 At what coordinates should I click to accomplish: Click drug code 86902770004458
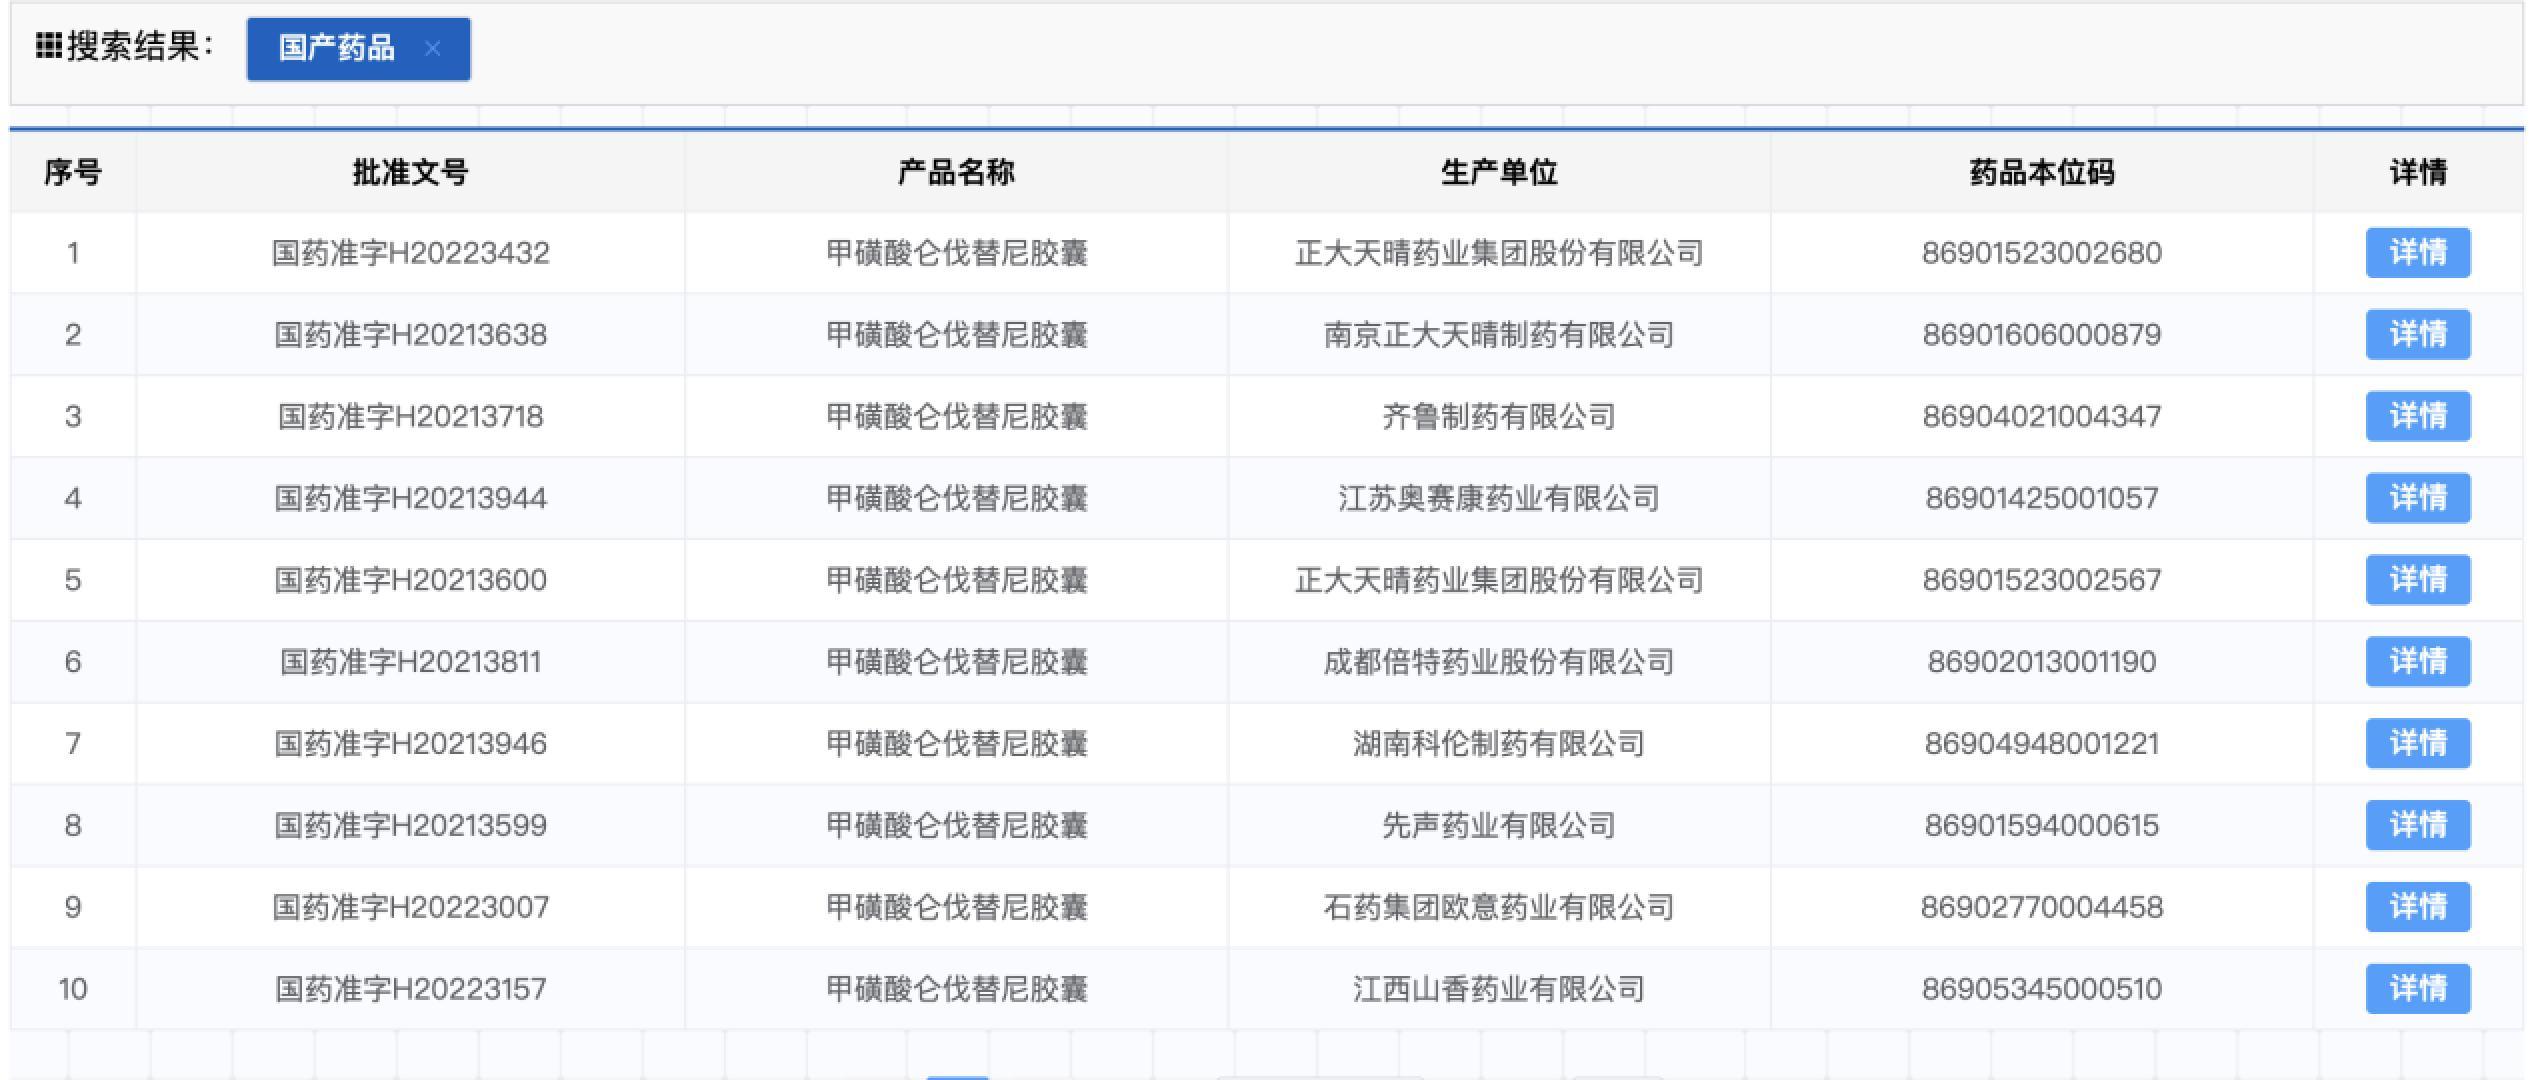click(2042, 907)
